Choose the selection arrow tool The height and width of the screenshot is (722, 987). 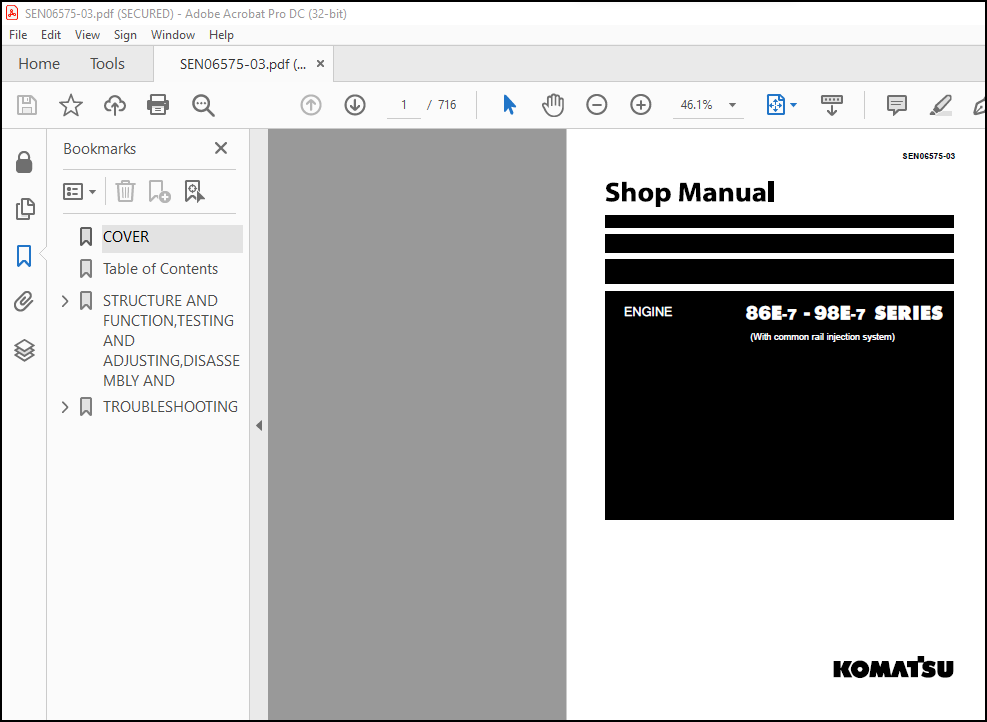point(510,104)
